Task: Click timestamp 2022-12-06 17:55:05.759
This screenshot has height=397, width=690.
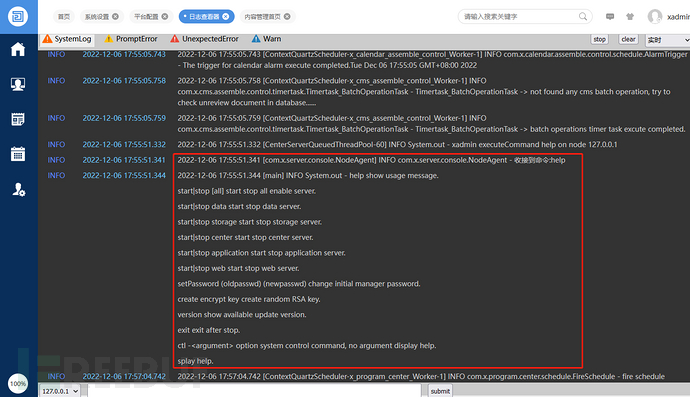Action: 124,118
